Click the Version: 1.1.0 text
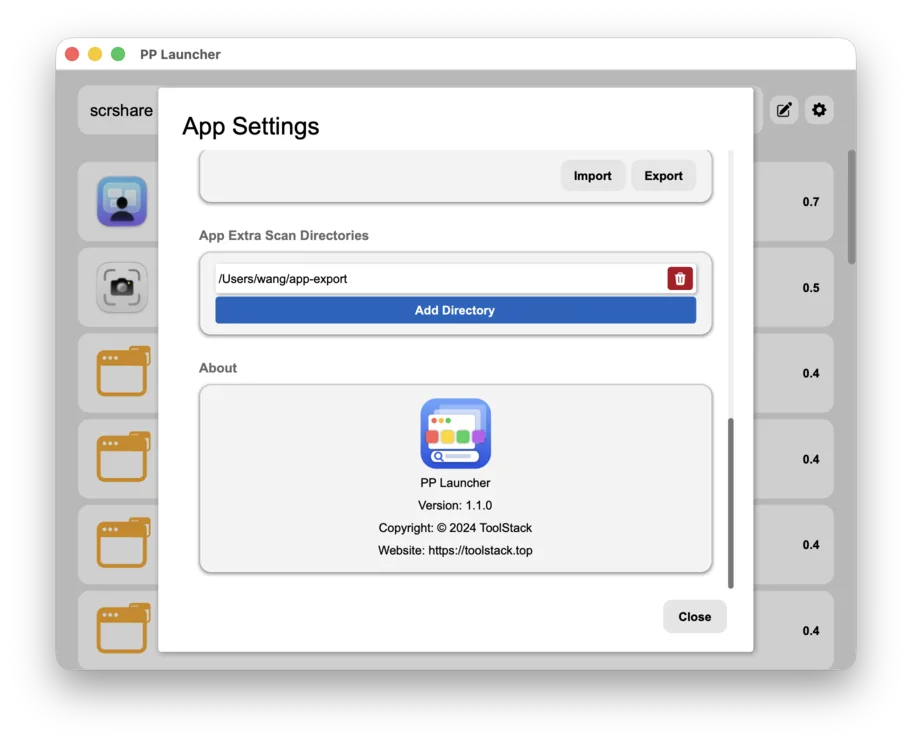Screen dimensions: 912x744 pos(455,505)
